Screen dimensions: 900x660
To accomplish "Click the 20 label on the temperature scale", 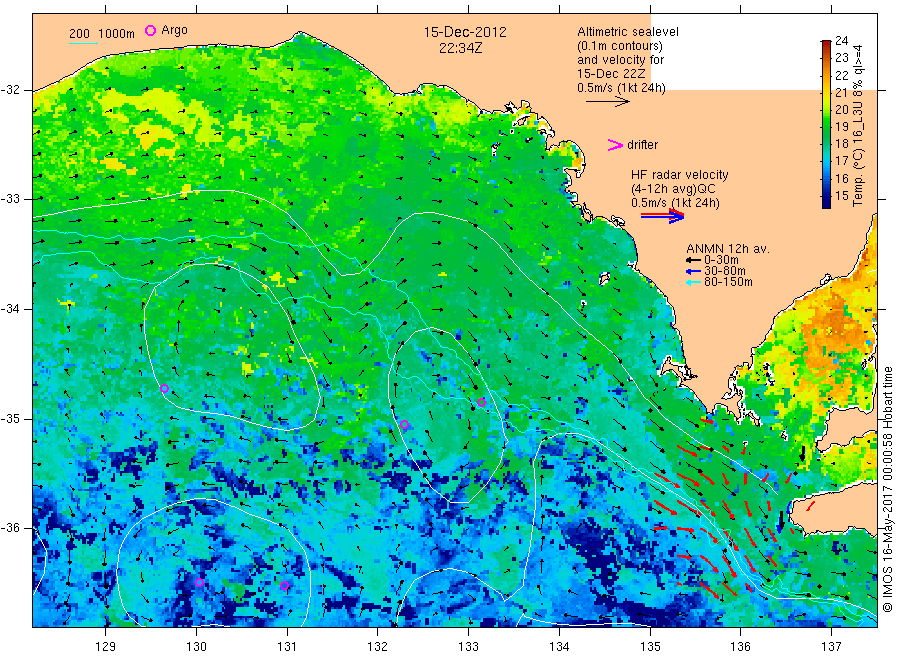I will click(841, 110).
